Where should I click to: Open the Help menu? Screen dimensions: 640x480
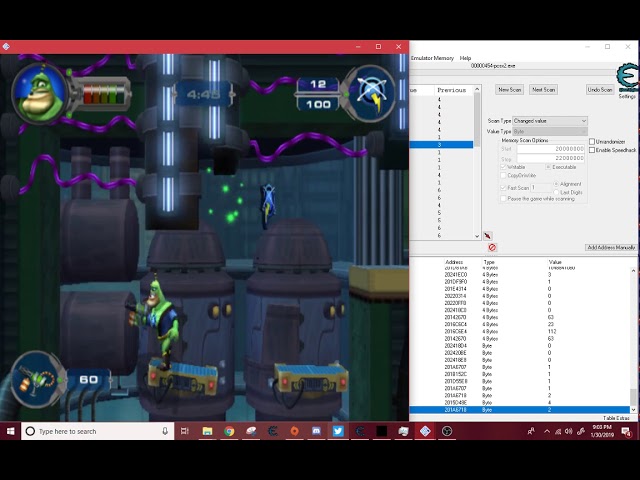pyautogui.click(x=465, y=58)
